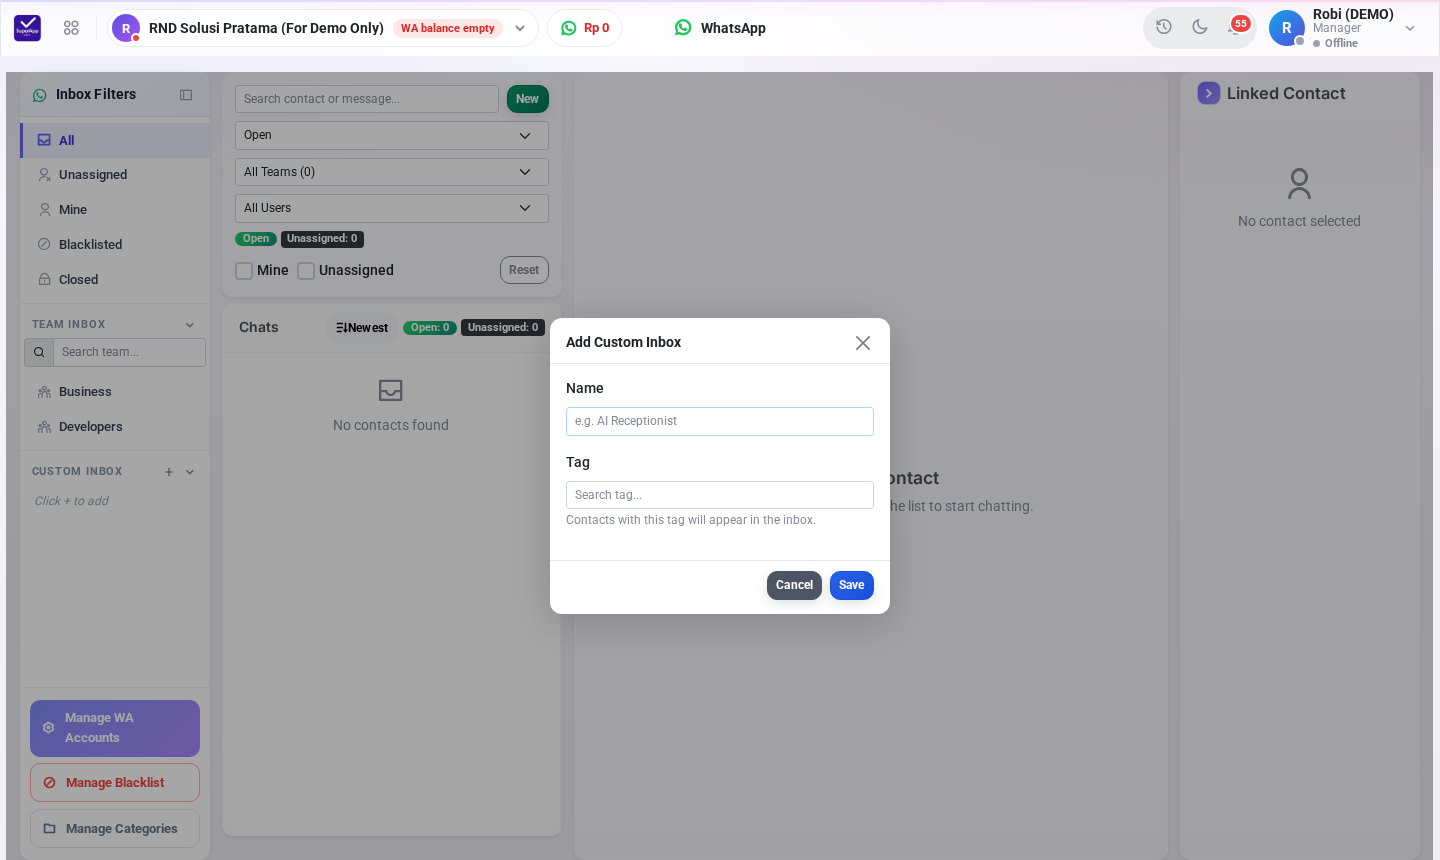Viewport: 1440px width, 860px height.
Task: Click the green New chat button
Action: (528, 99)
